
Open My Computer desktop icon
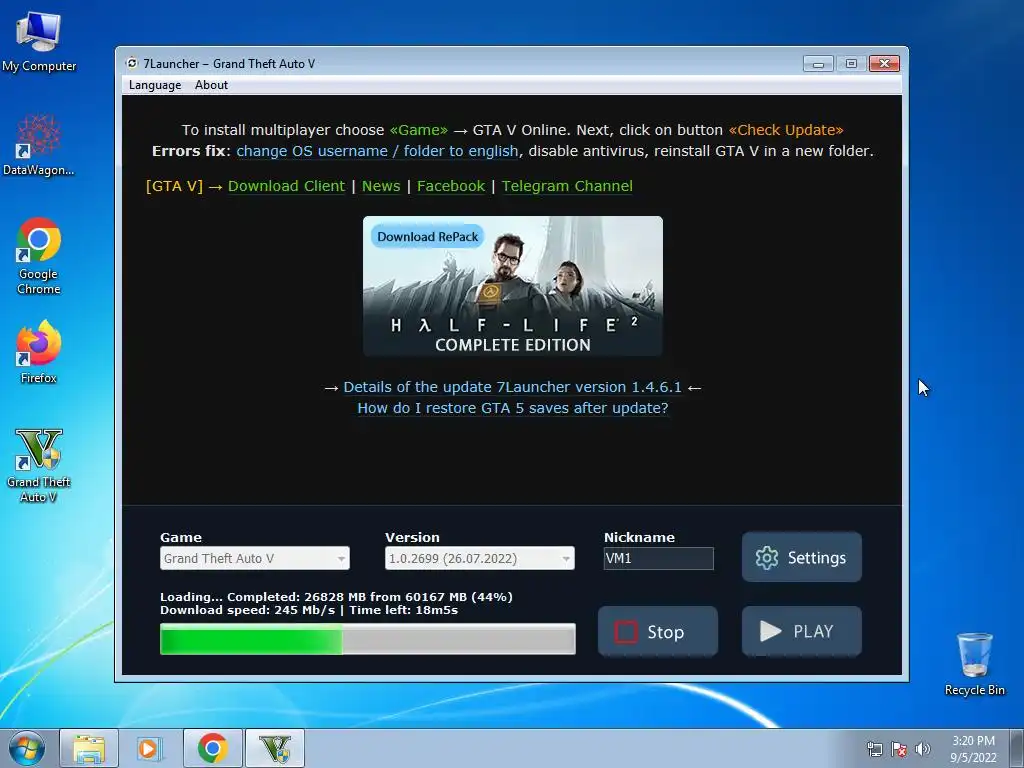[39, 40]
